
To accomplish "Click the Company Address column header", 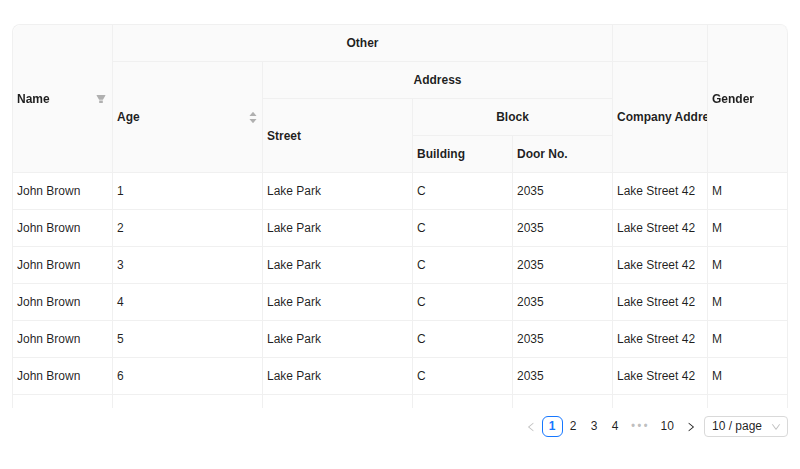I will pyautogui.click(x=660, y=117).
